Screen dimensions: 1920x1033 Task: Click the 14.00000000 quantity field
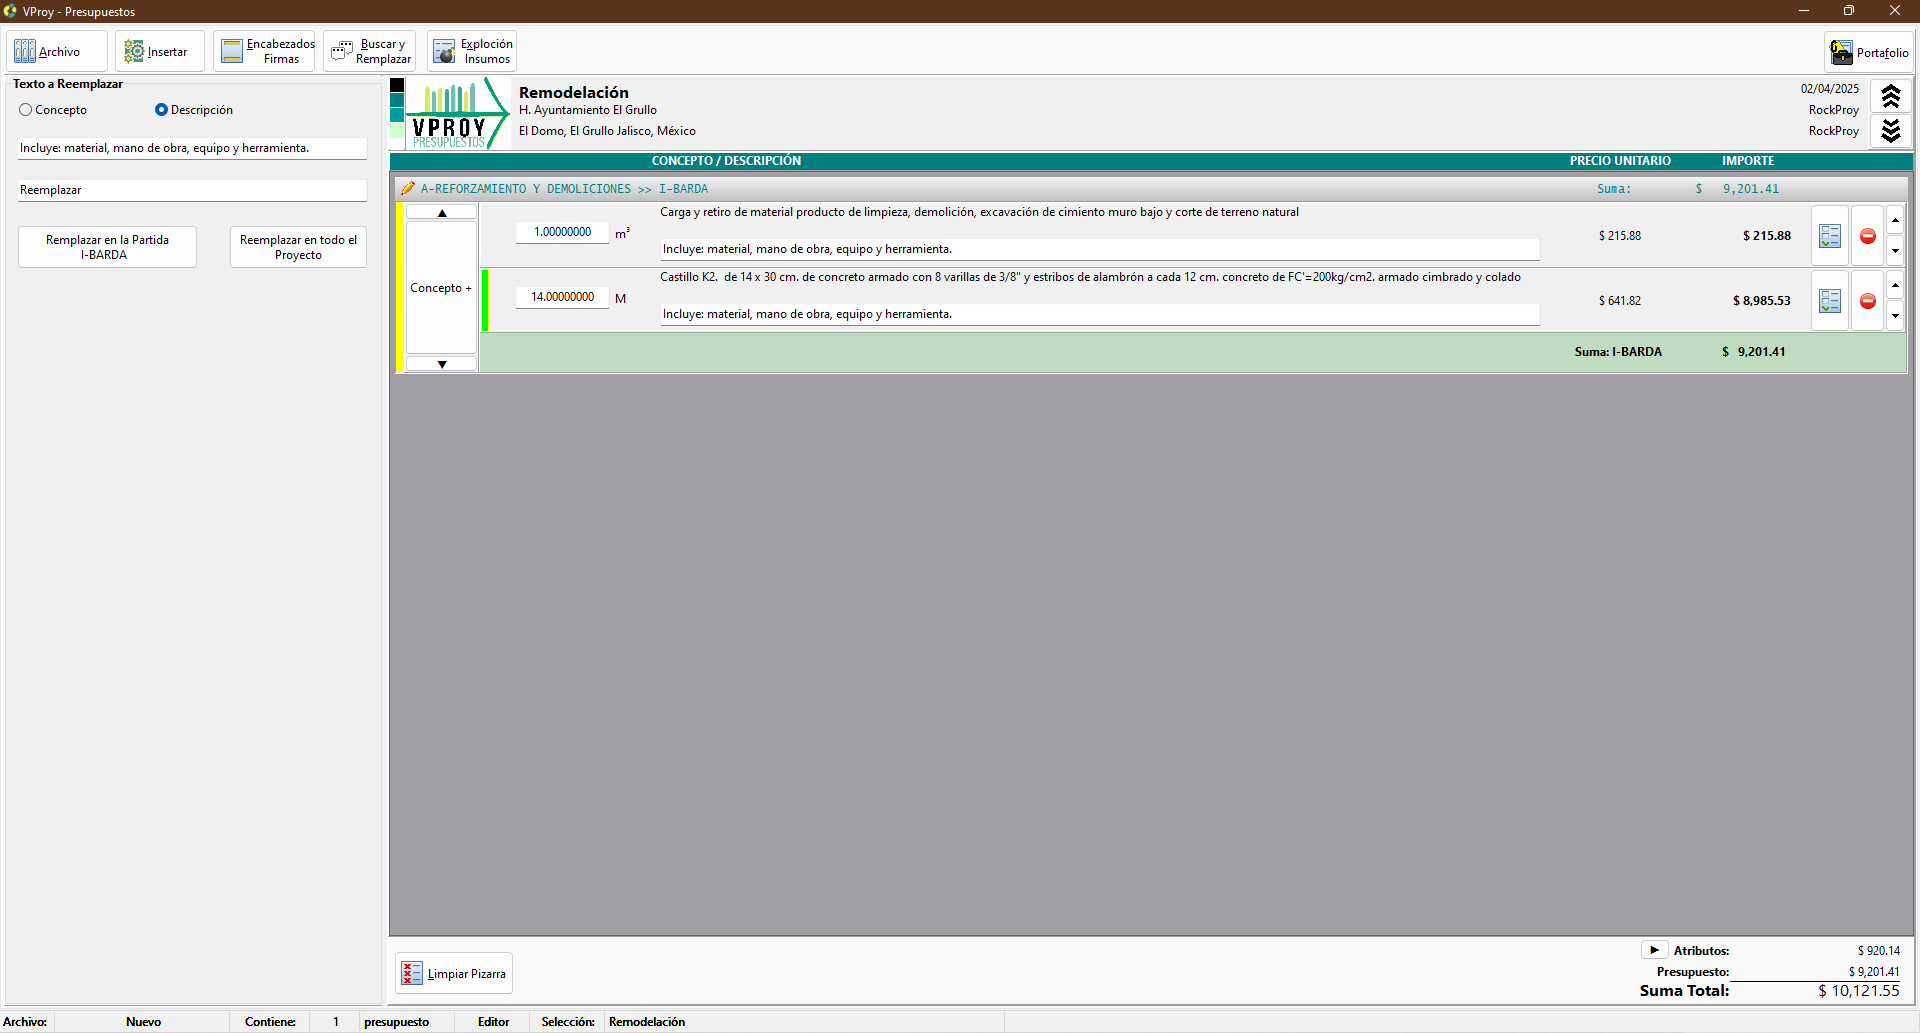[x=562, y=297]
